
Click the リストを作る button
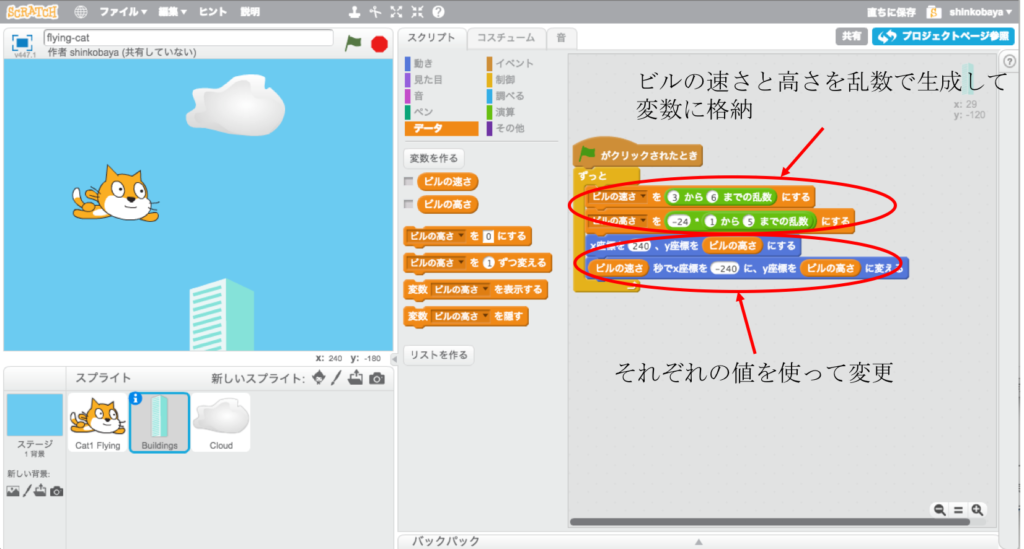[x=439, y=355]
